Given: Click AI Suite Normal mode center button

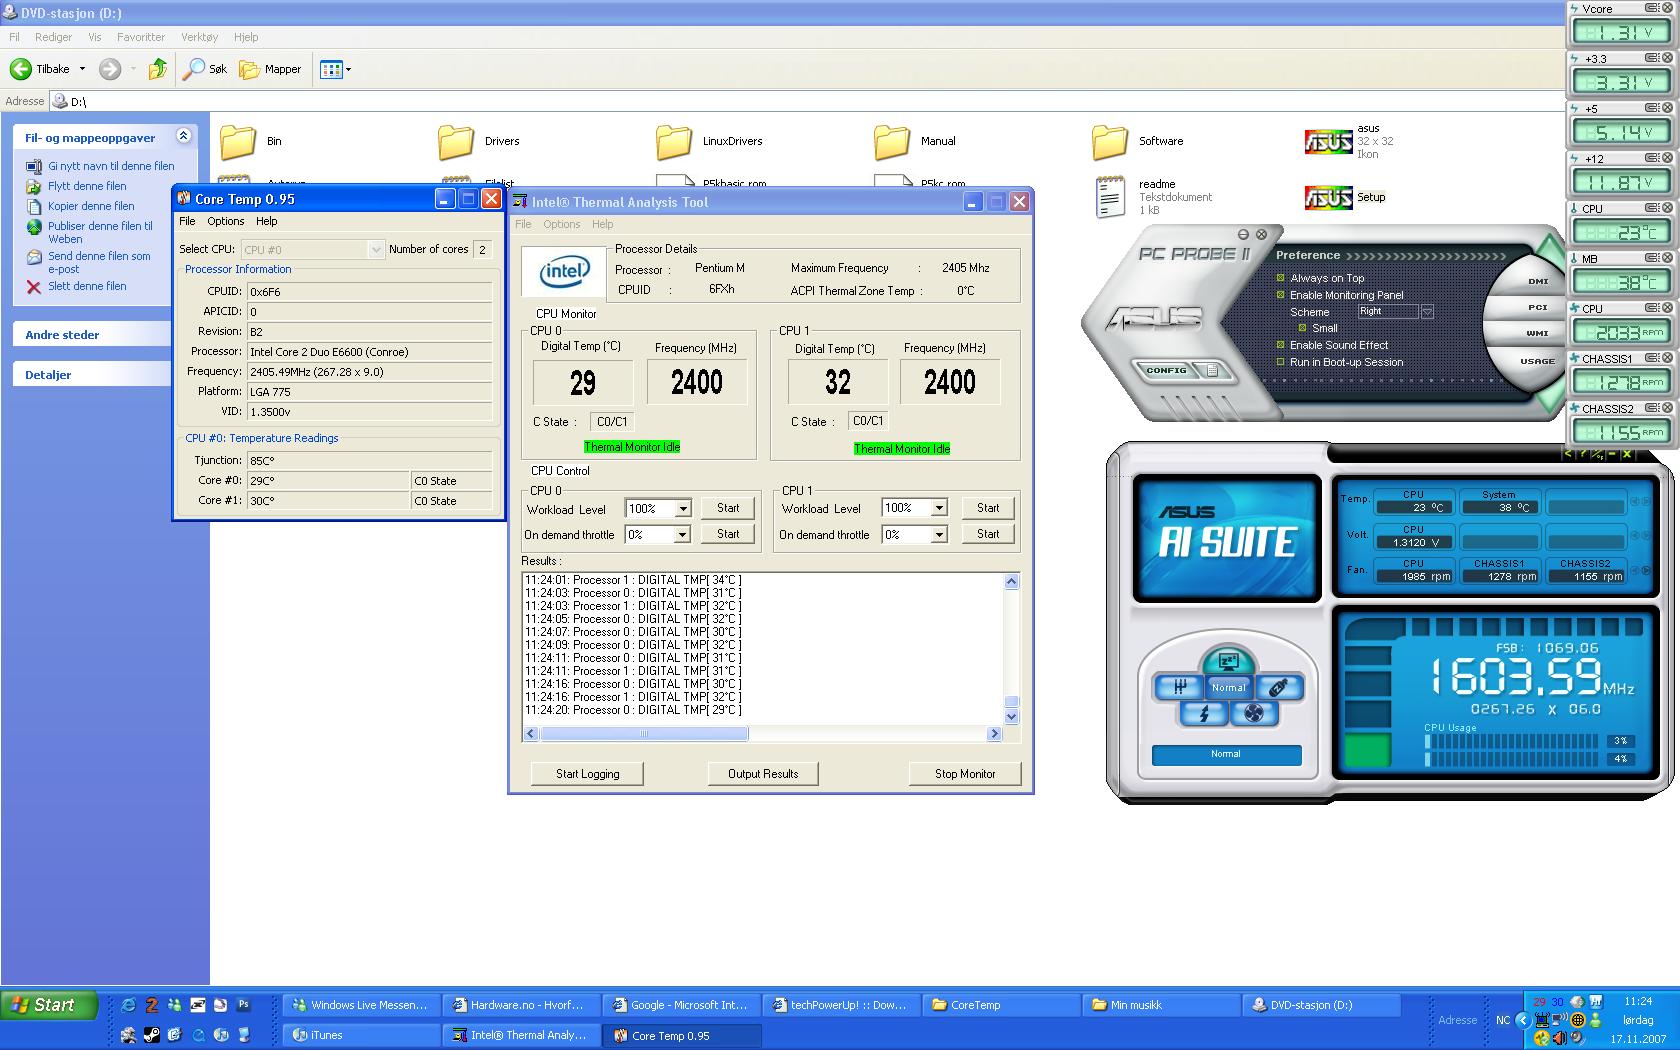Looking at the screenshot, I should tap(1228, 688).
